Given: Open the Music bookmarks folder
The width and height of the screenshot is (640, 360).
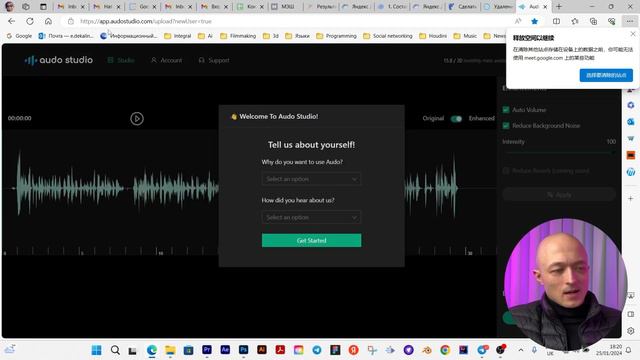Looking at the screenshot, I should coord(465,36).
